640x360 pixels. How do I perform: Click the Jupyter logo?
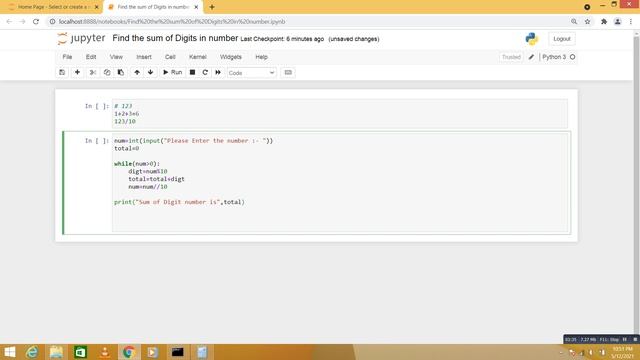click(81, 38)
